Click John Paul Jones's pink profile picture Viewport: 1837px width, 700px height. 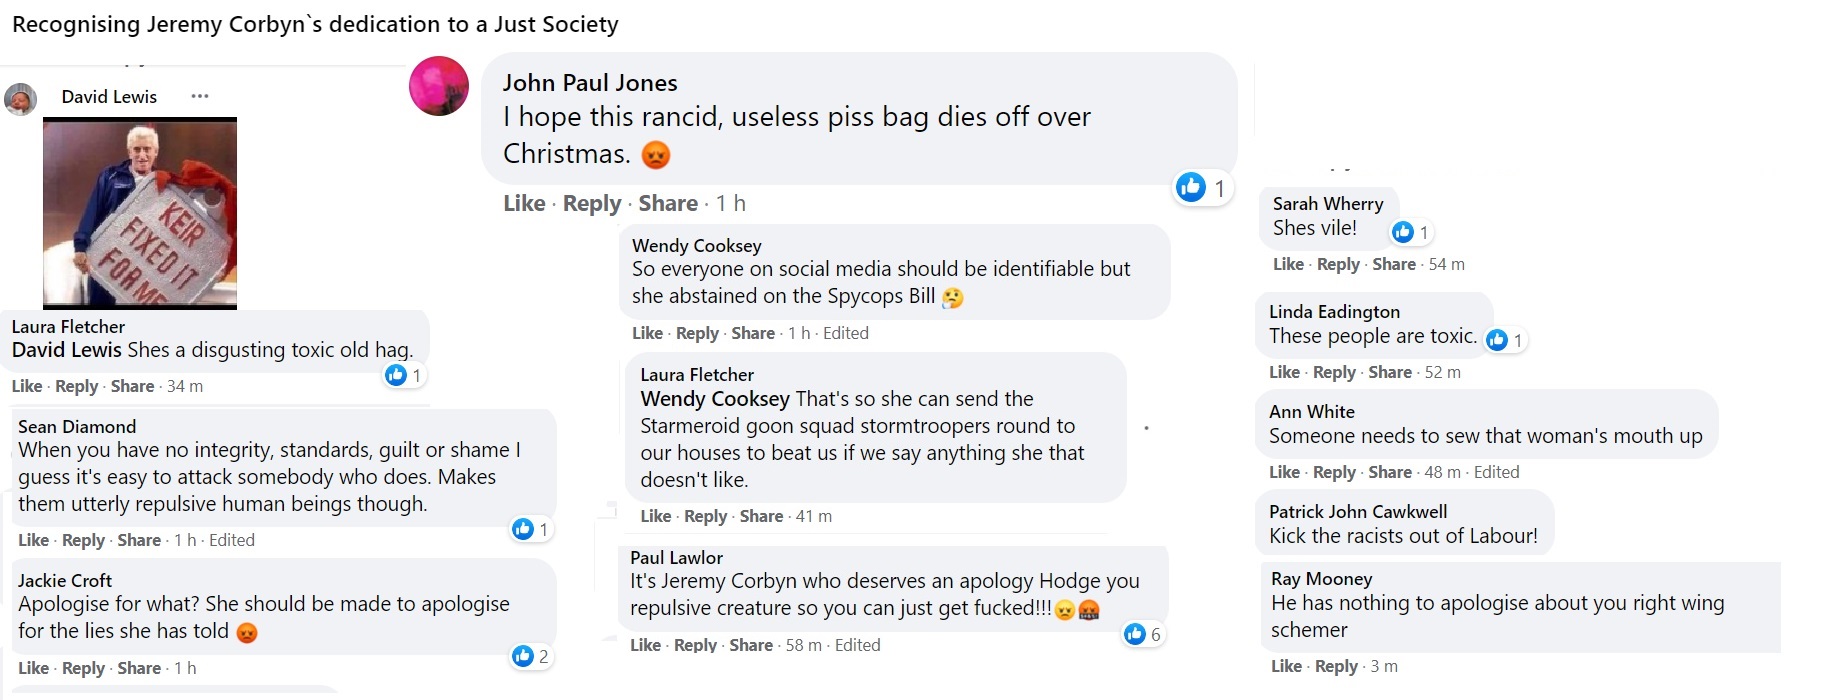439,86
